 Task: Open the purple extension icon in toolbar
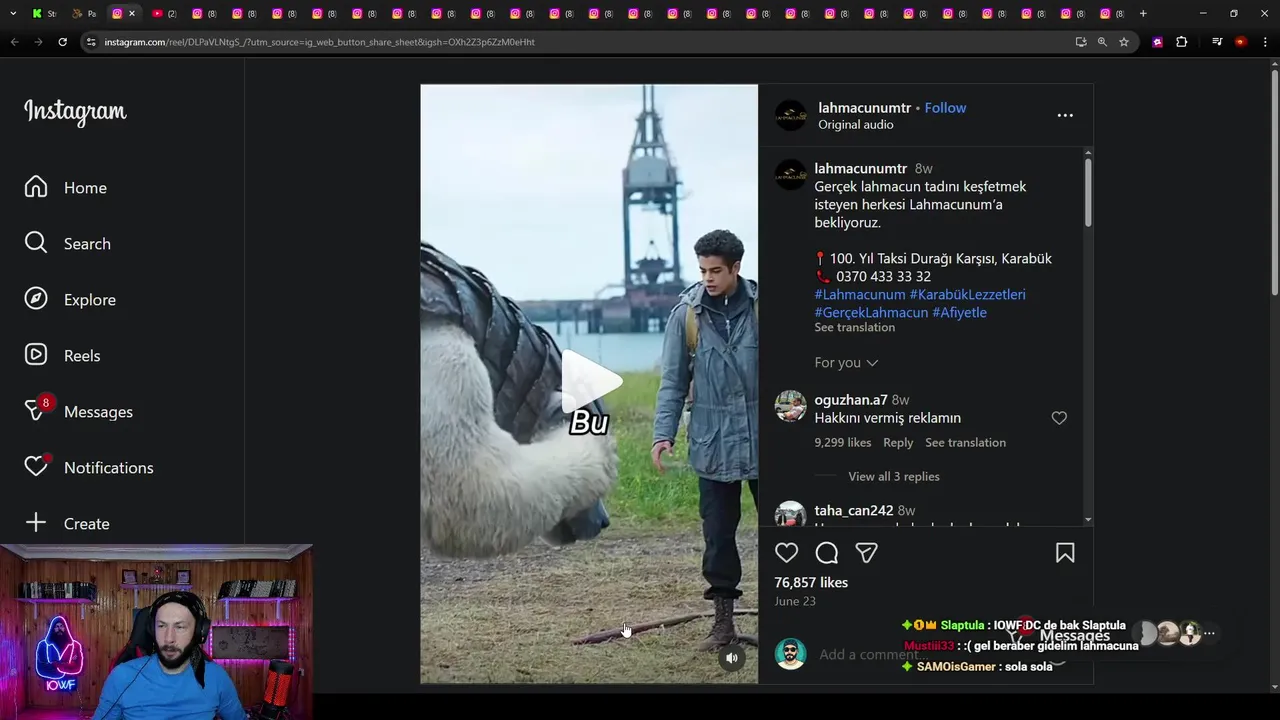[1158, 42]
